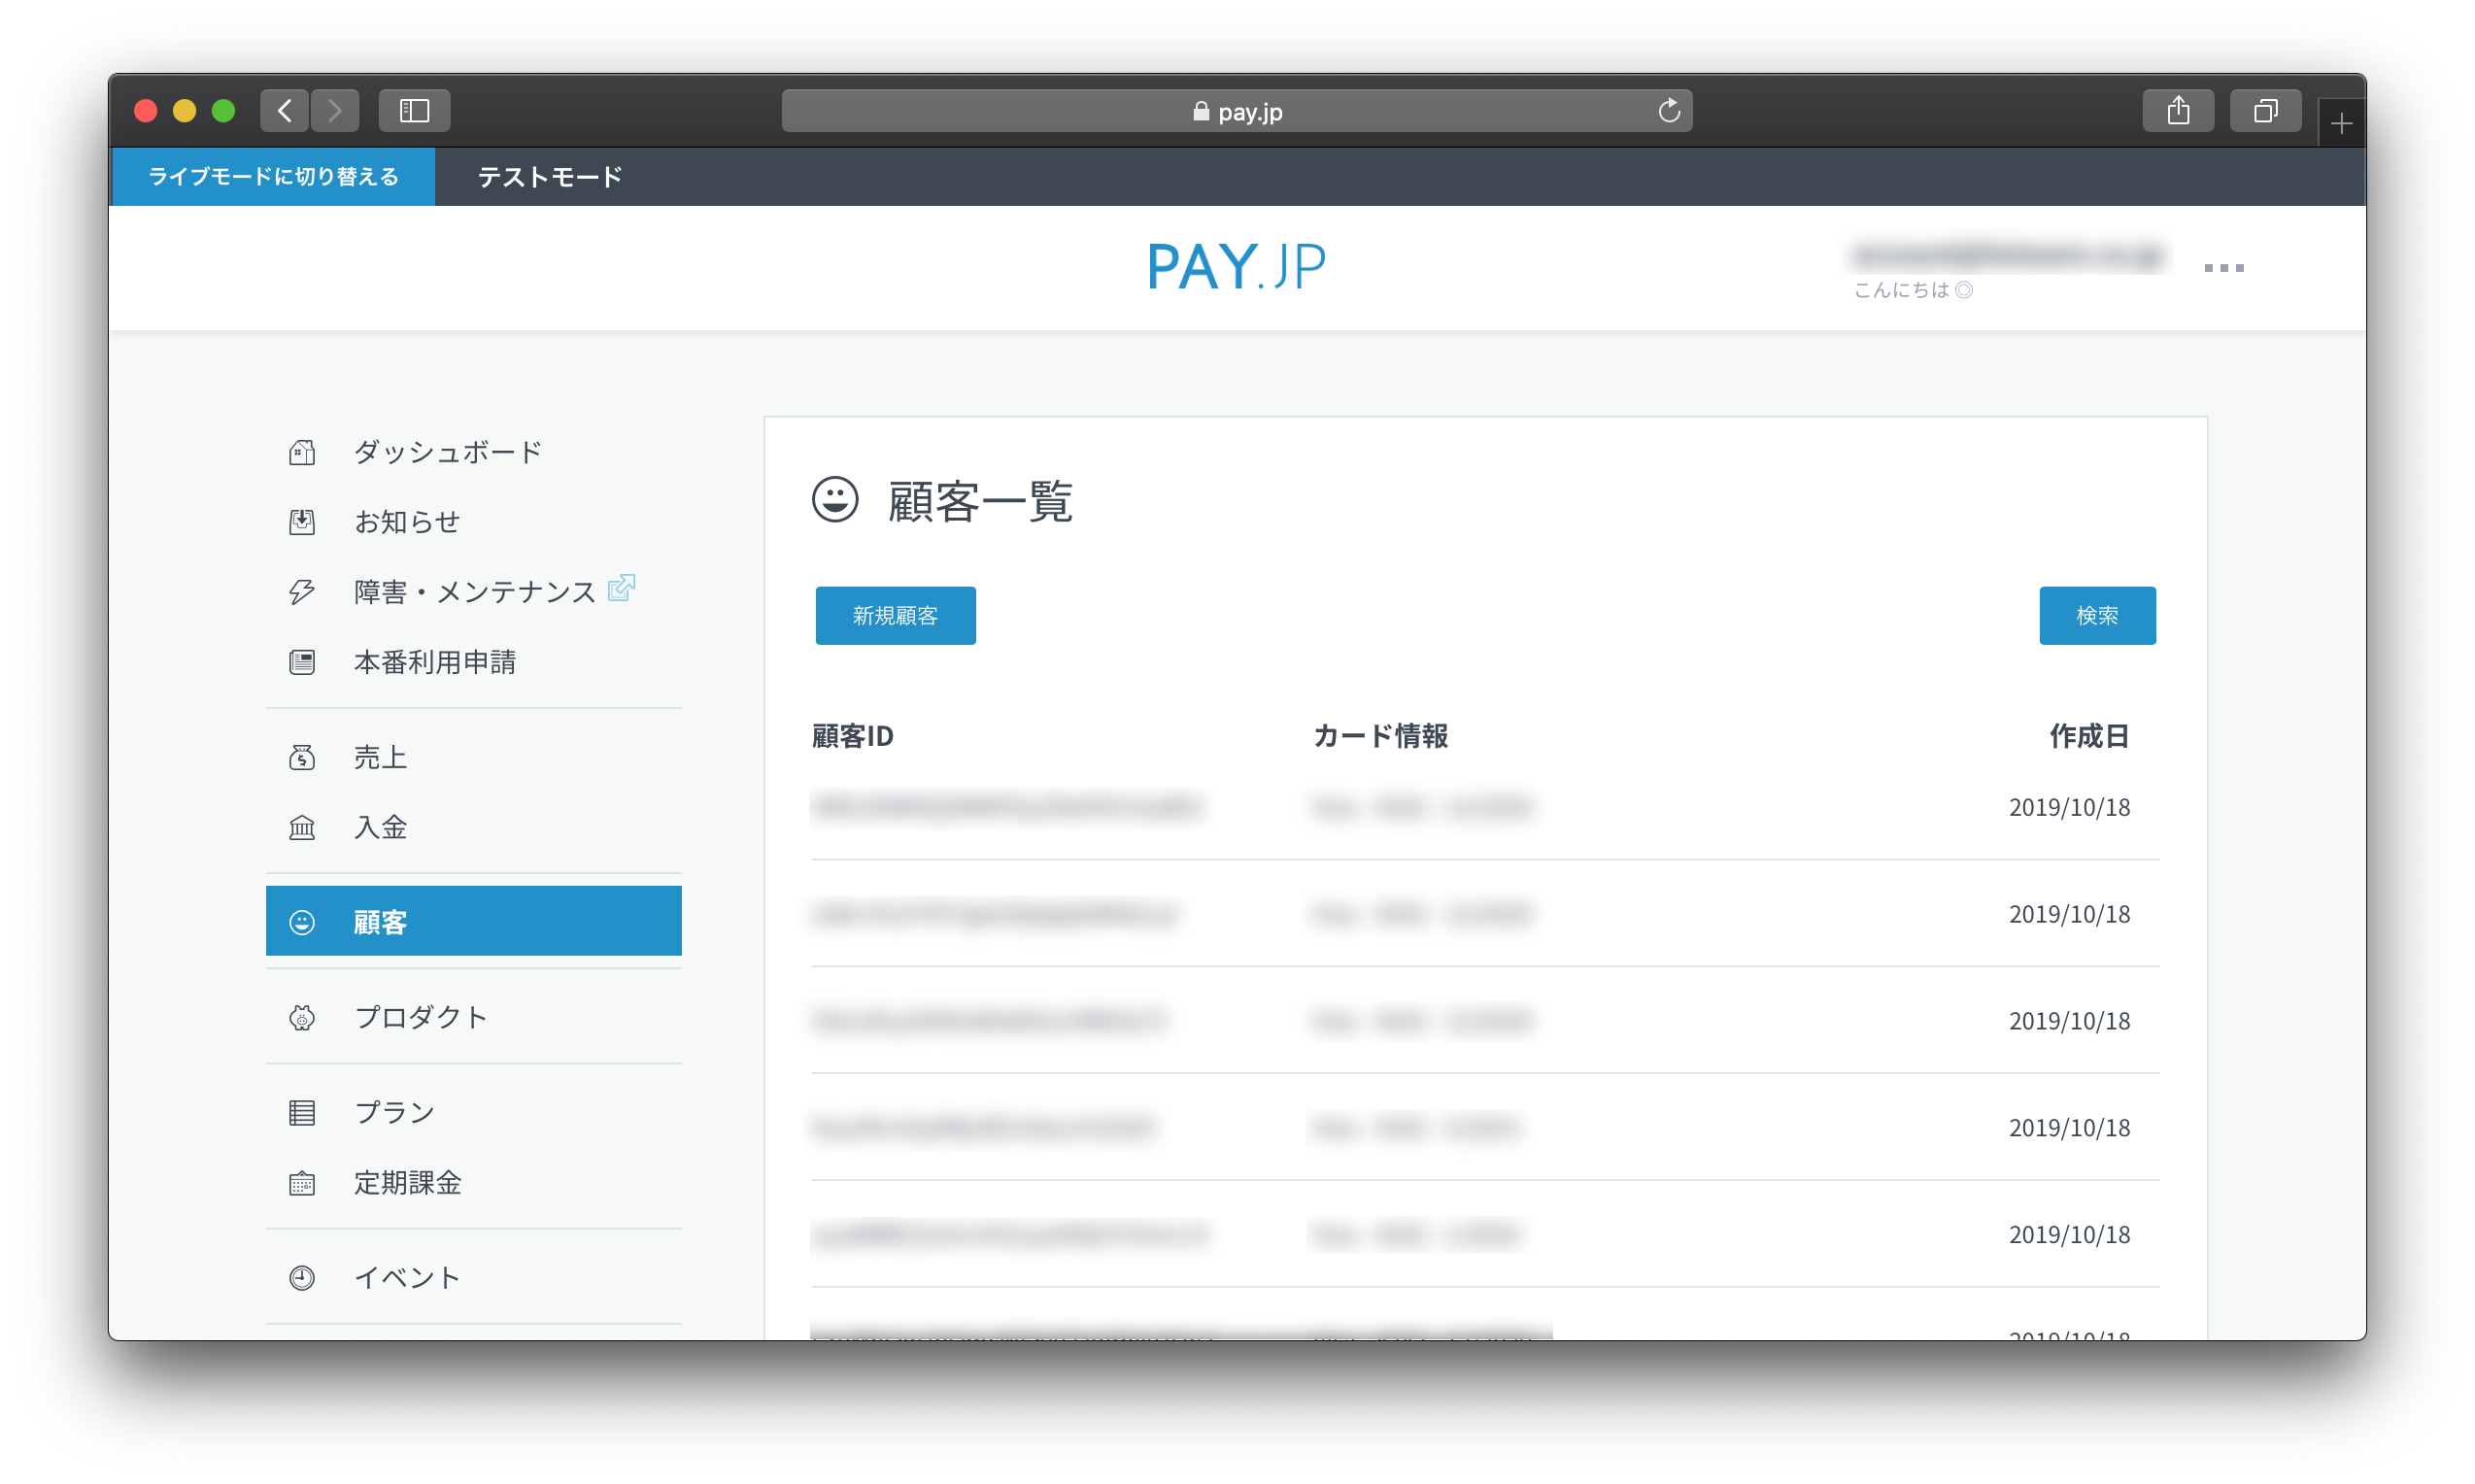2475x1484 pixels.
Task: Click the pay.jp address bar
Action: click(x=1237, y=111)
